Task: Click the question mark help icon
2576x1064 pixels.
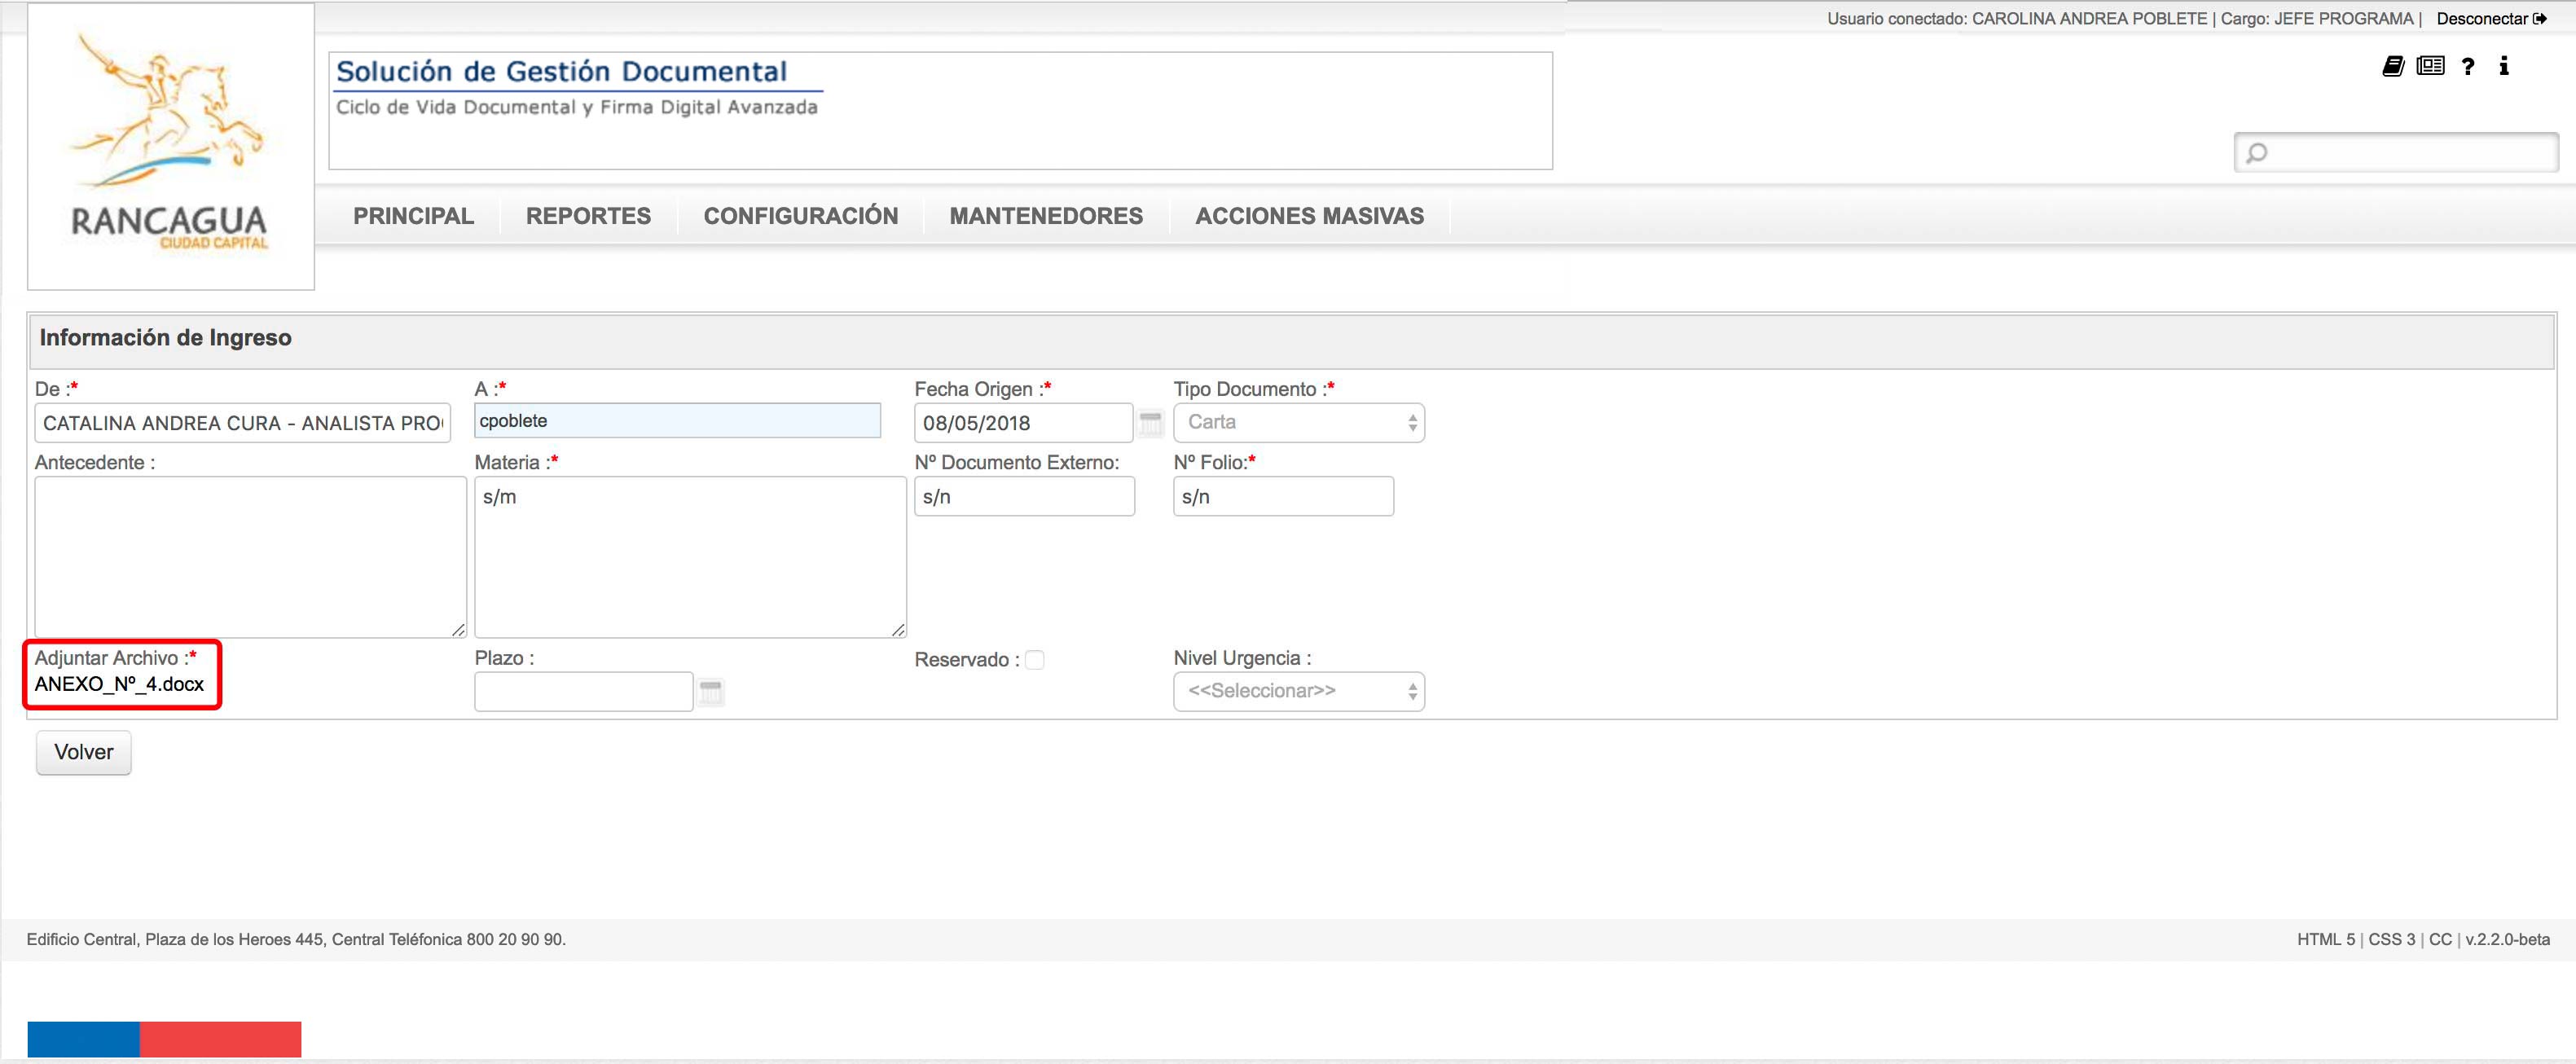Action: point(2468,66)
